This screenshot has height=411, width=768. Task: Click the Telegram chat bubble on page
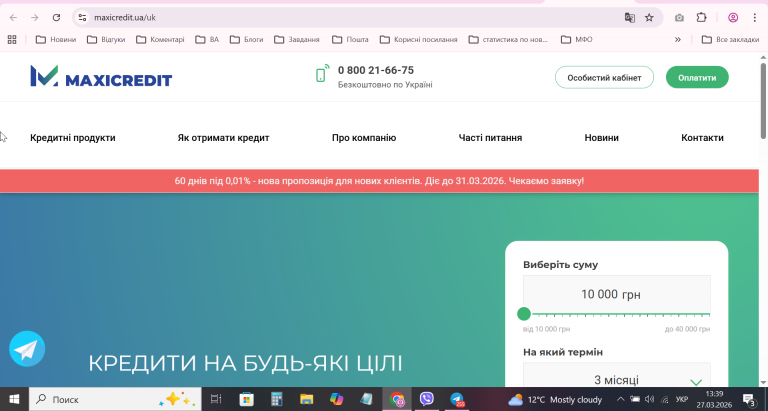coord(27,349)
